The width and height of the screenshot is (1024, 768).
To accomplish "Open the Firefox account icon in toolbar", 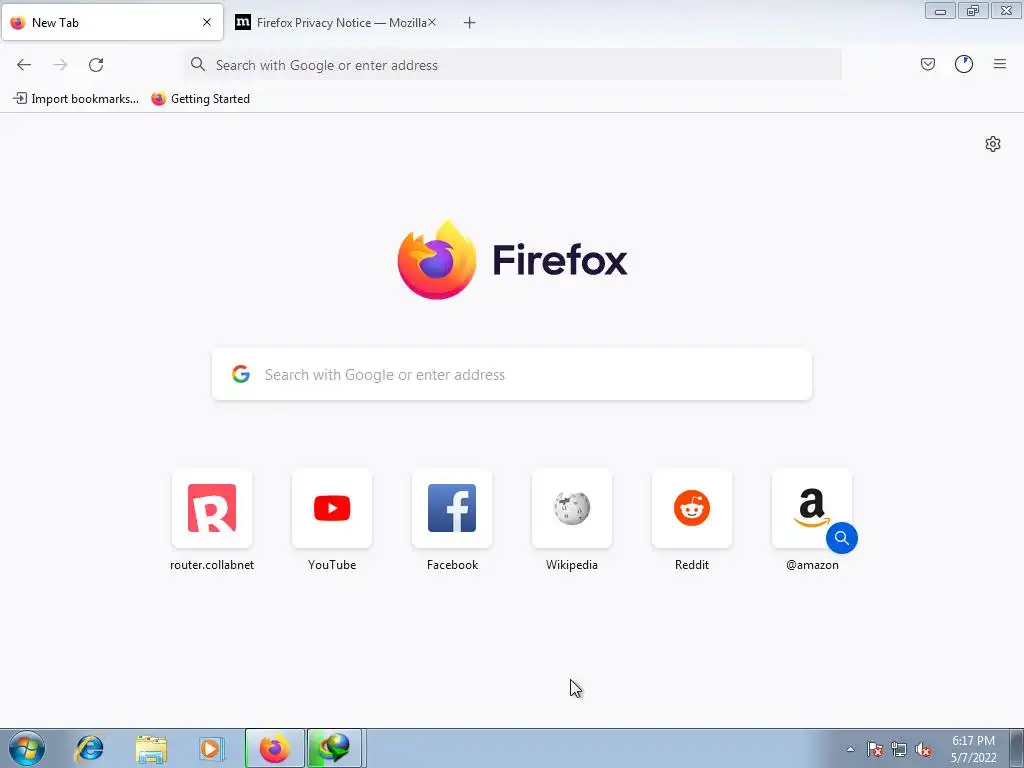I will pyautogui.click(x=964, y=64).
